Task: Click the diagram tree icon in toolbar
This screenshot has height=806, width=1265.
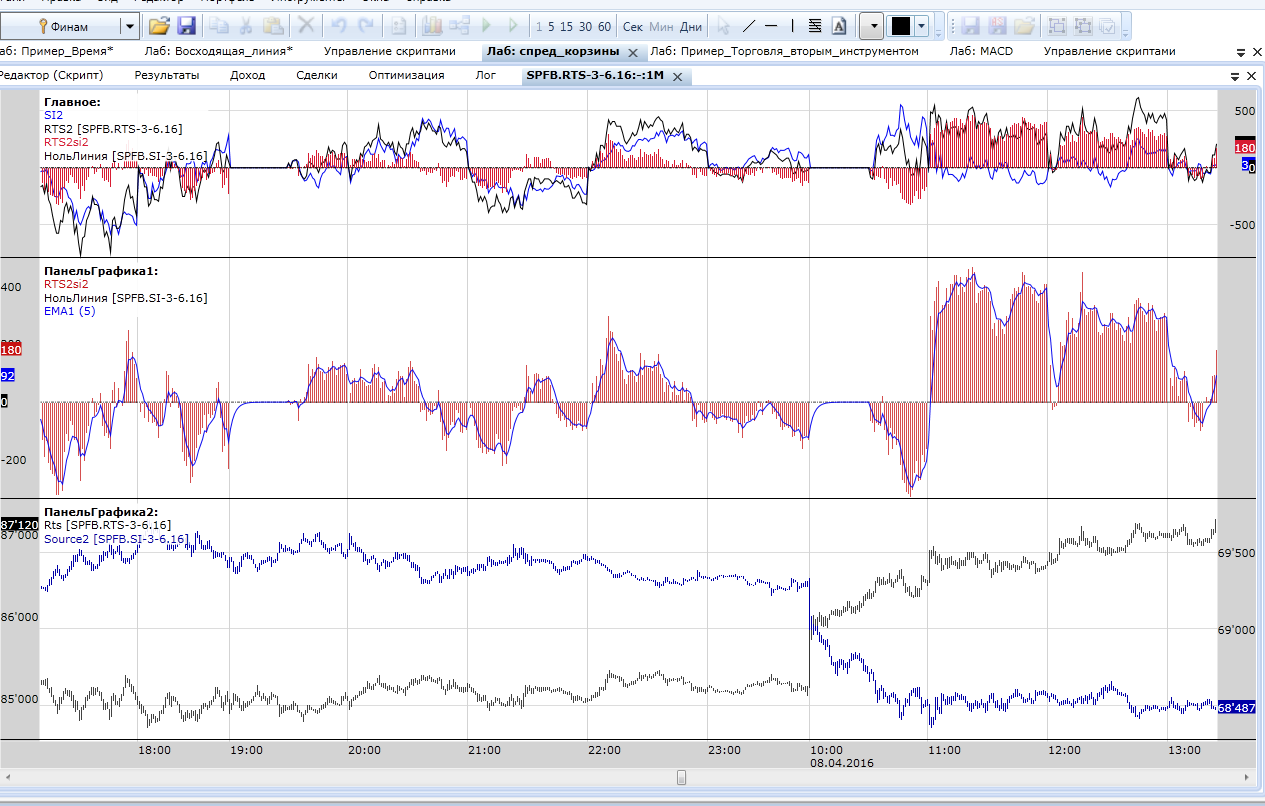Action: (x=459, y=26)
